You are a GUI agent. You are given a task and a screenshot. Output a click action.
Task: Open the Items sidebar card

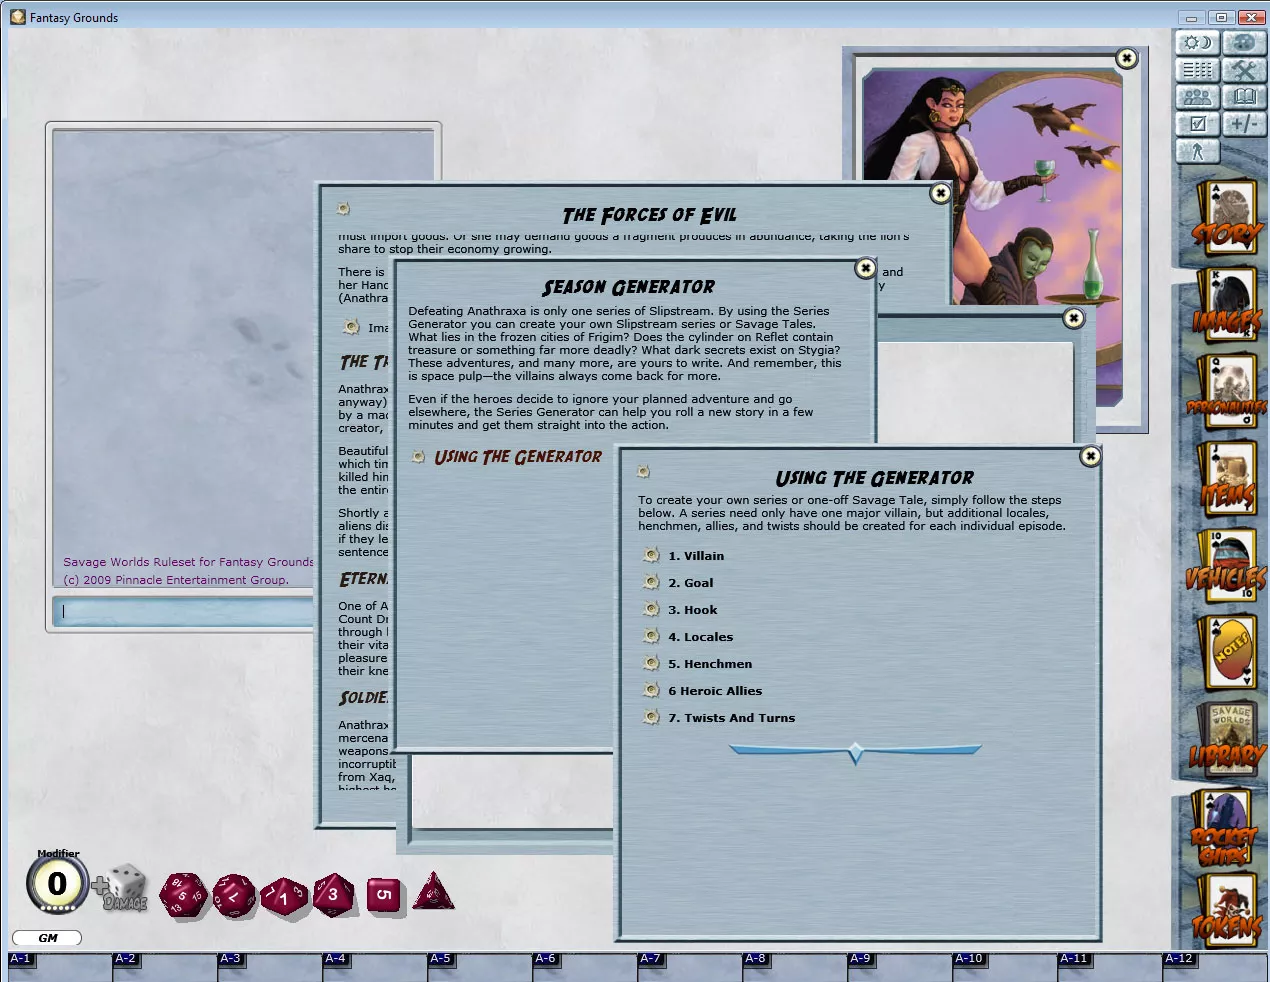click(1226, 479)
